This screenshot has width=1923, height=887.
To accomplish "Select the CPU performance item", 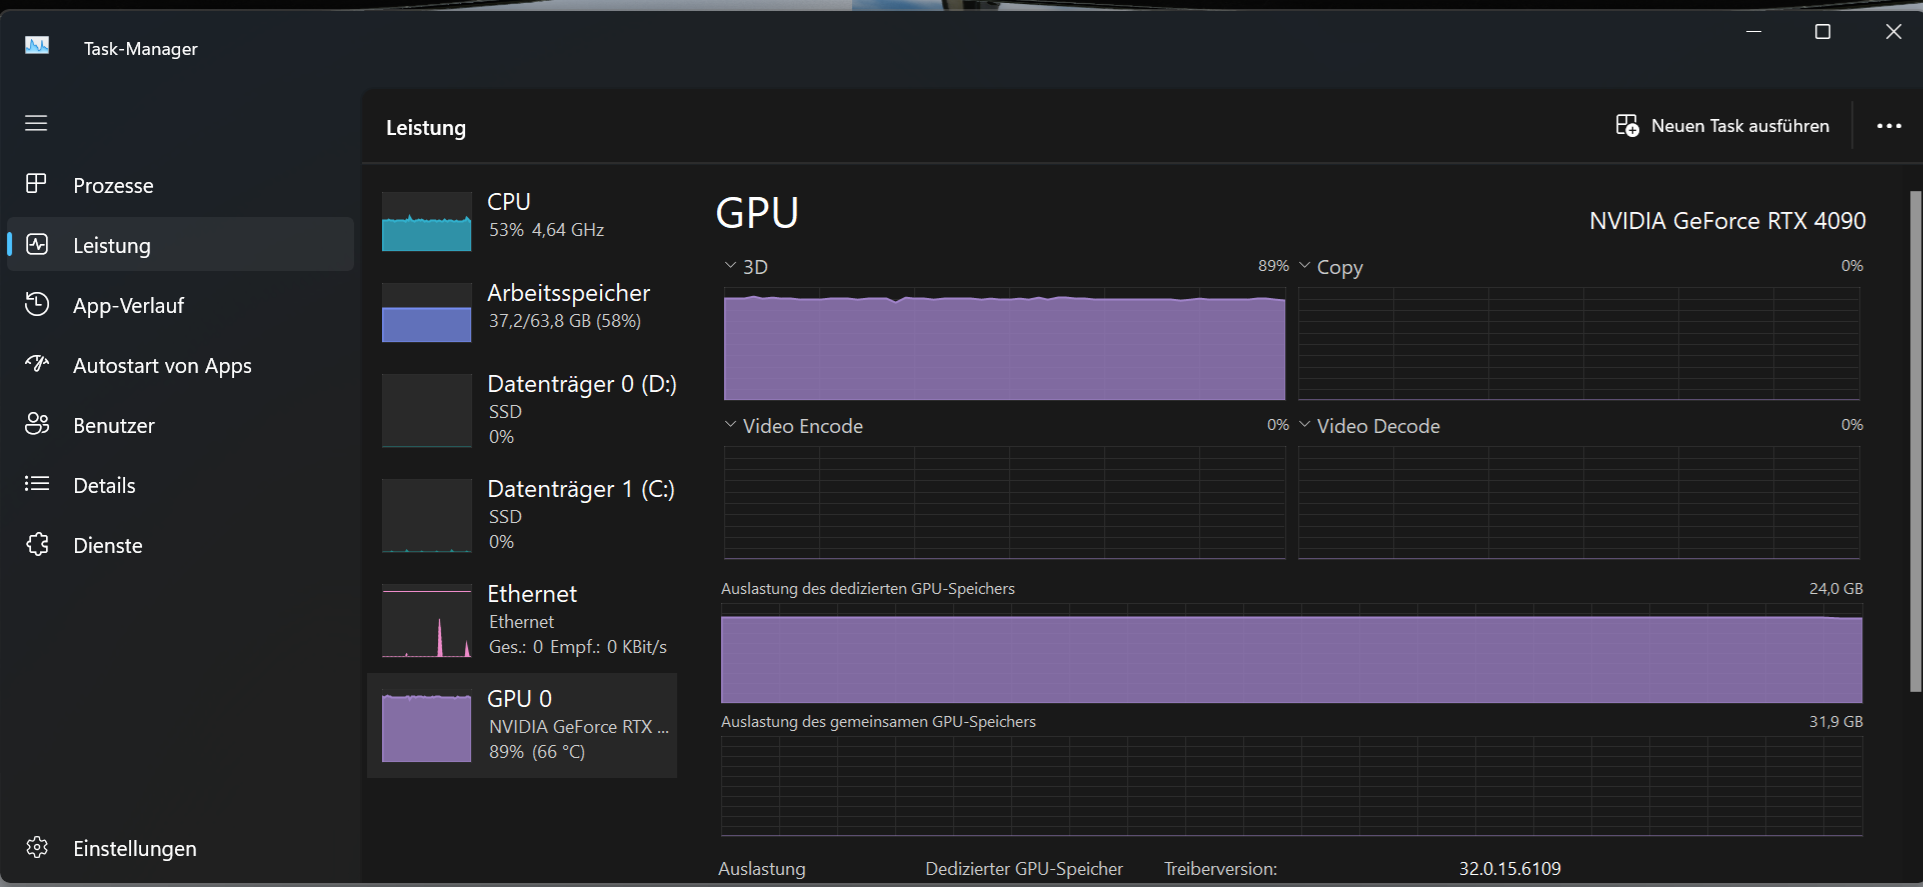I will coord(522,220).
